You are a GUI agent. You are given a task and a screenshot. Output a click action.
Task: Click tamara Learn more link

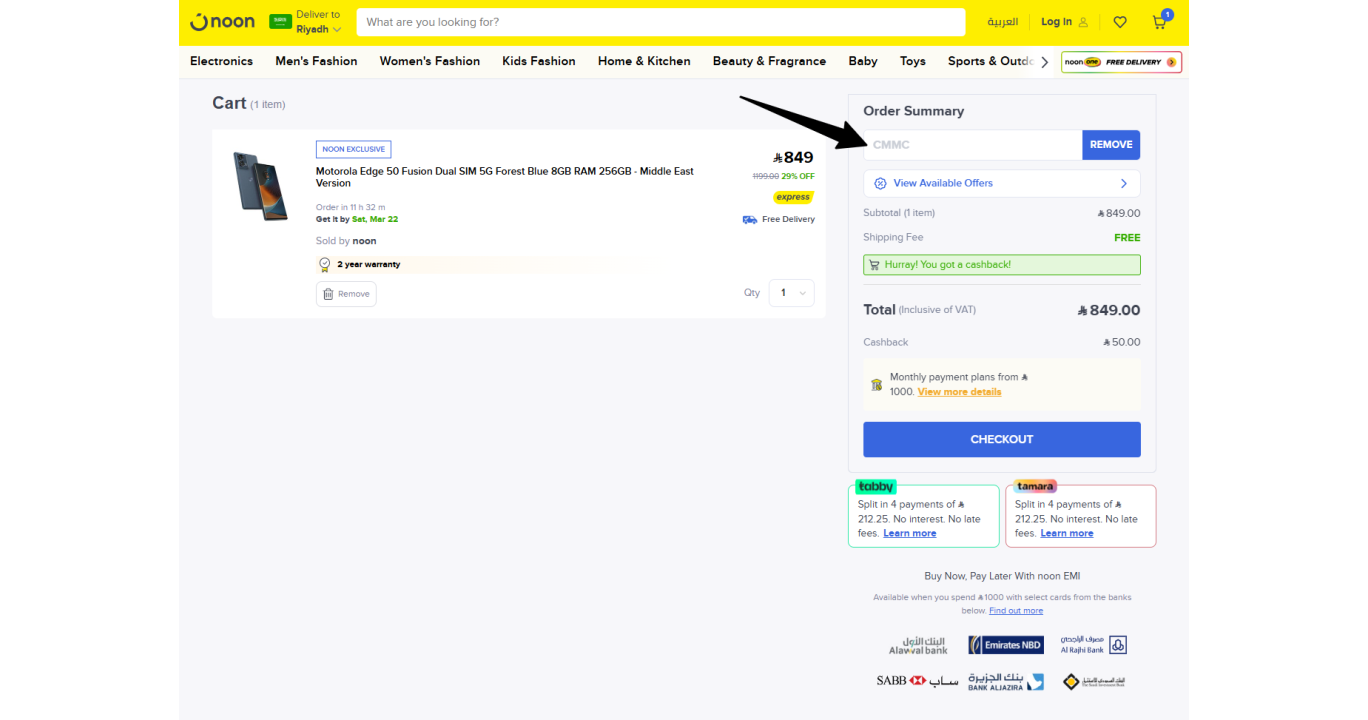(1067, 533)
